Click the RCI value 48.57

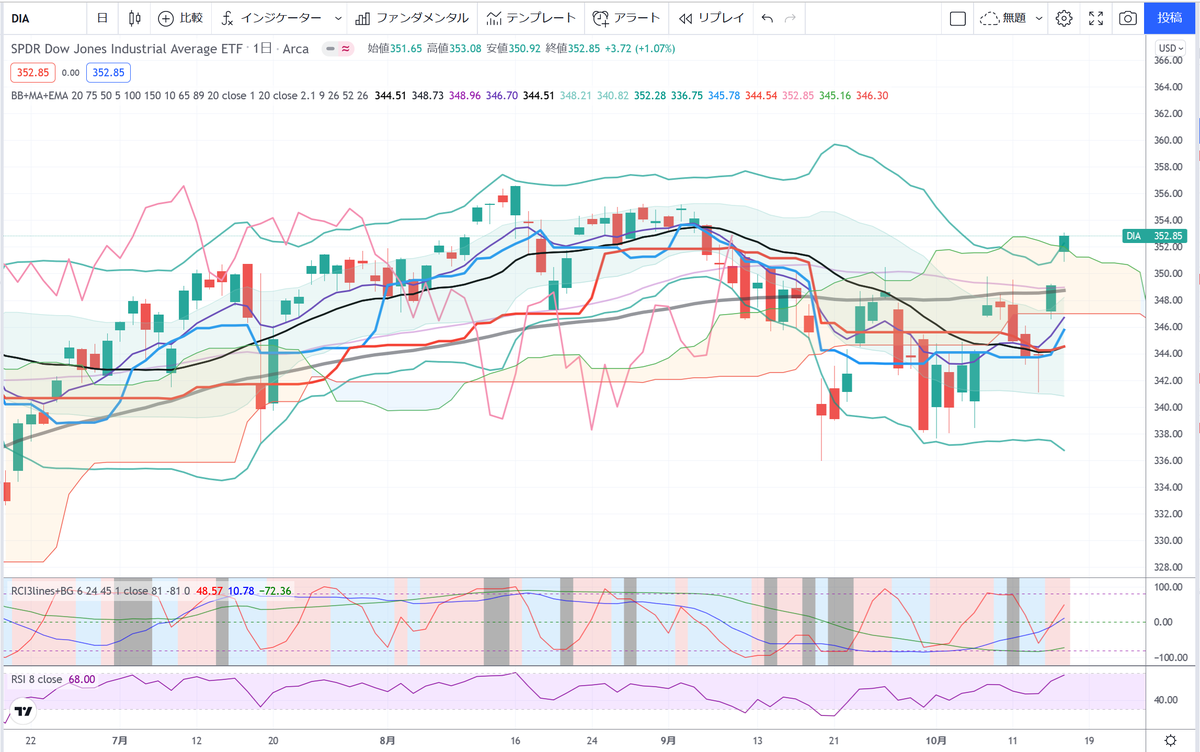[211, 590]
